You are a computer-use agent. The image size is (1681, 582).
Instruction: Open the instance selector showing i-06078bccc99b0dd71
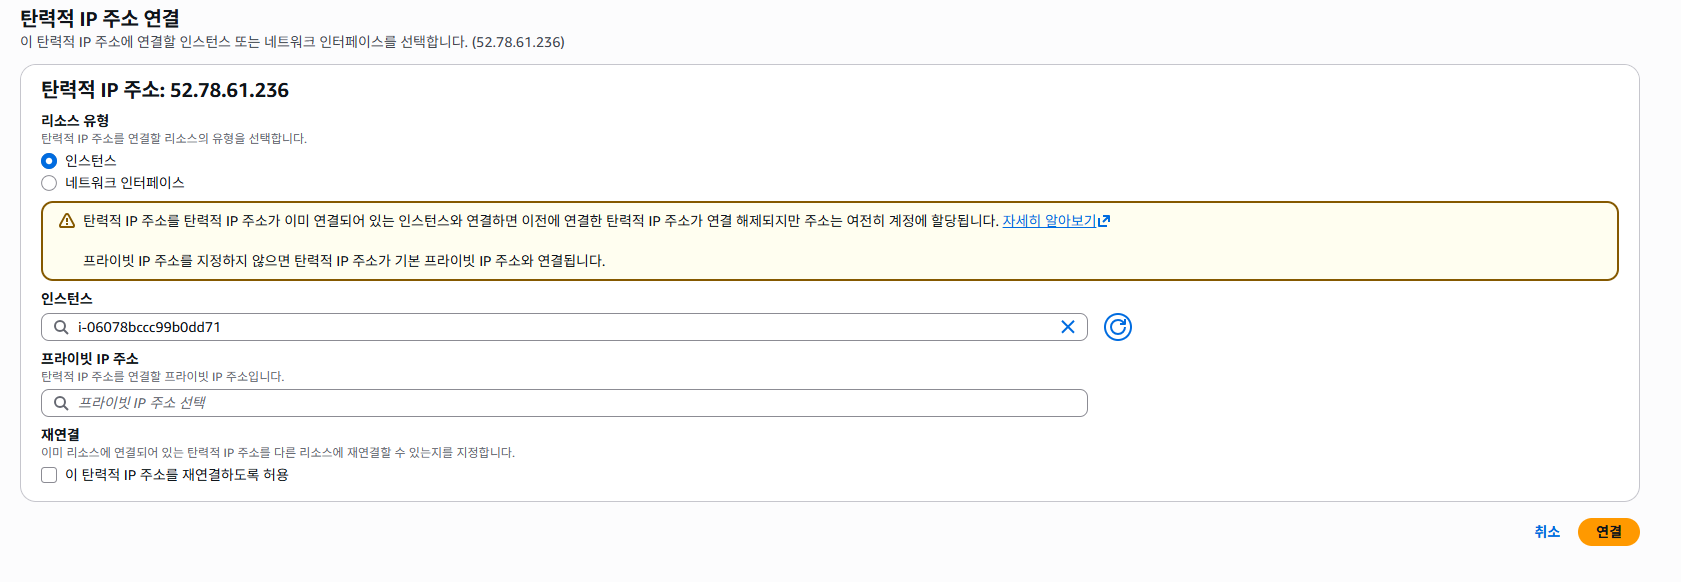tap(560, 327)
